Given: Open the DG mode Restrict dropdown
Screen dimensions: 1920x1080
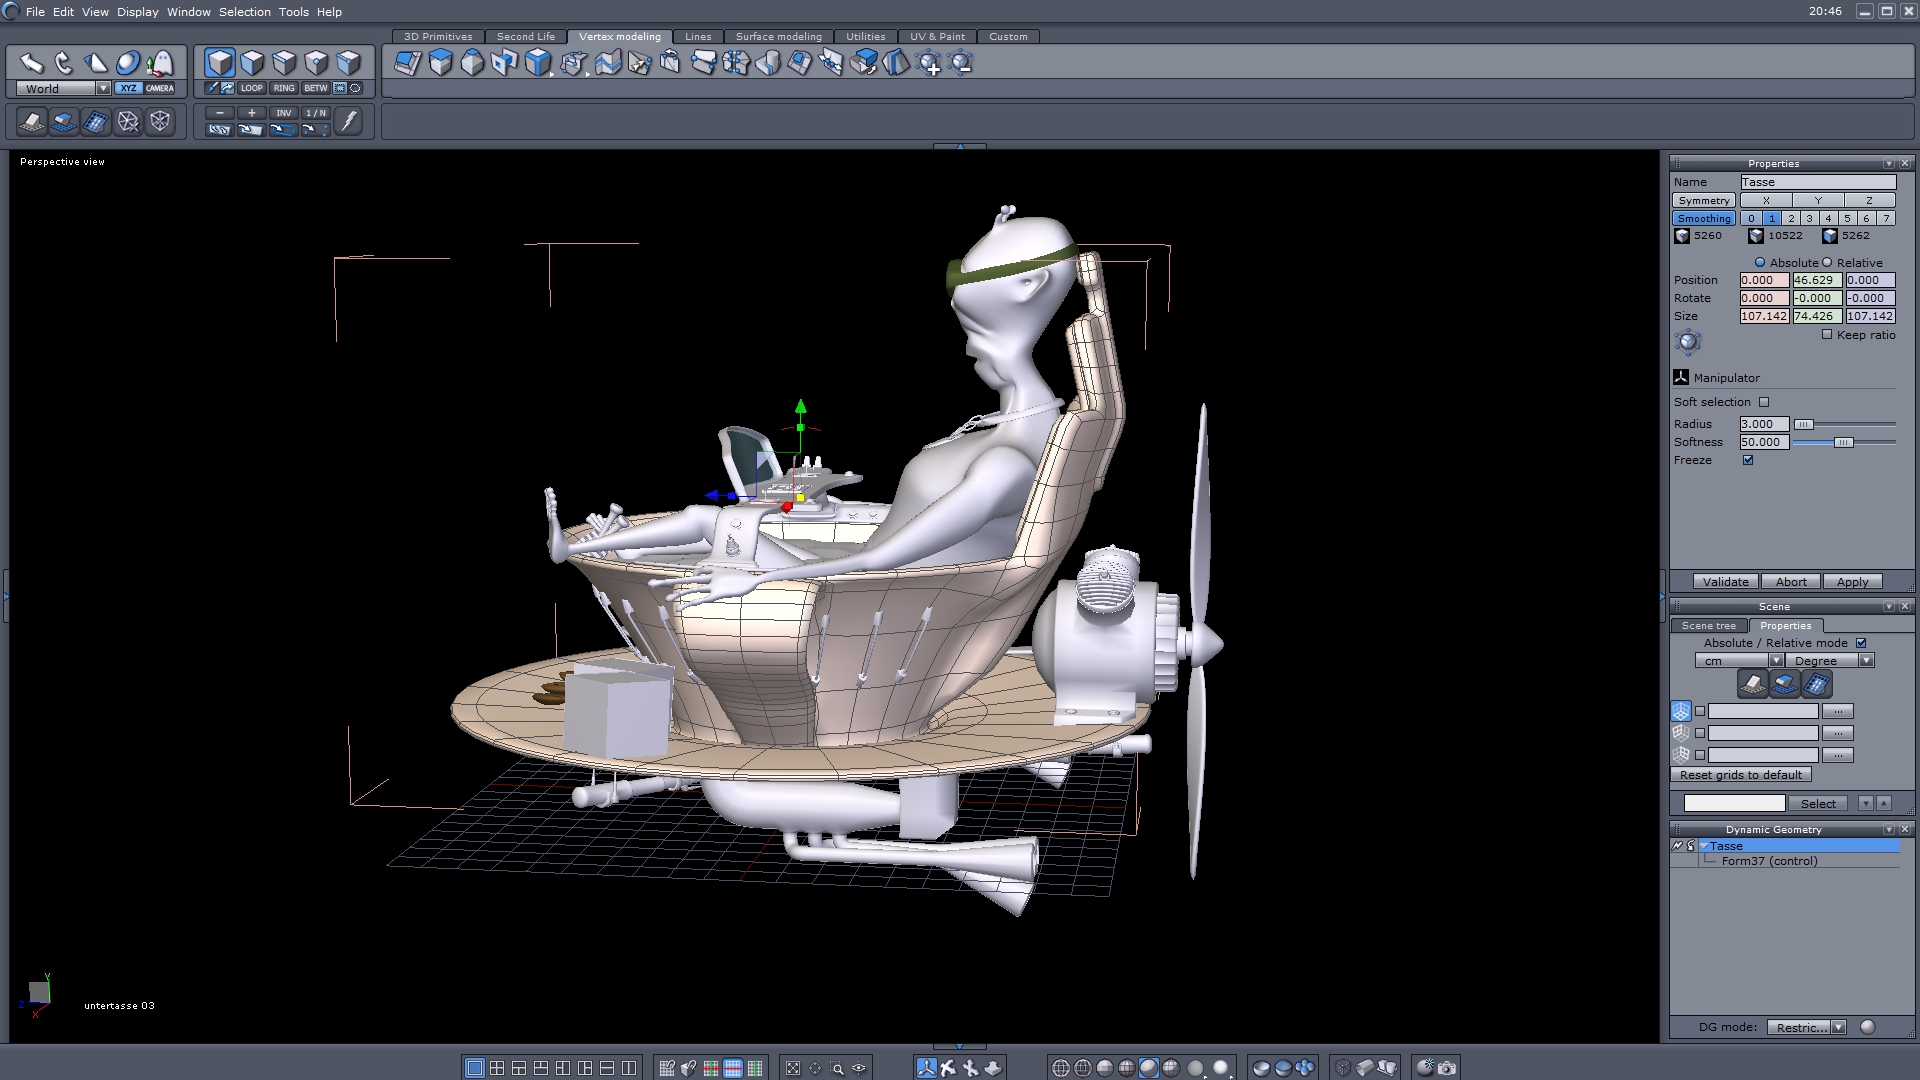Looking at the screenshot, I should (x=1838, y=1027).
